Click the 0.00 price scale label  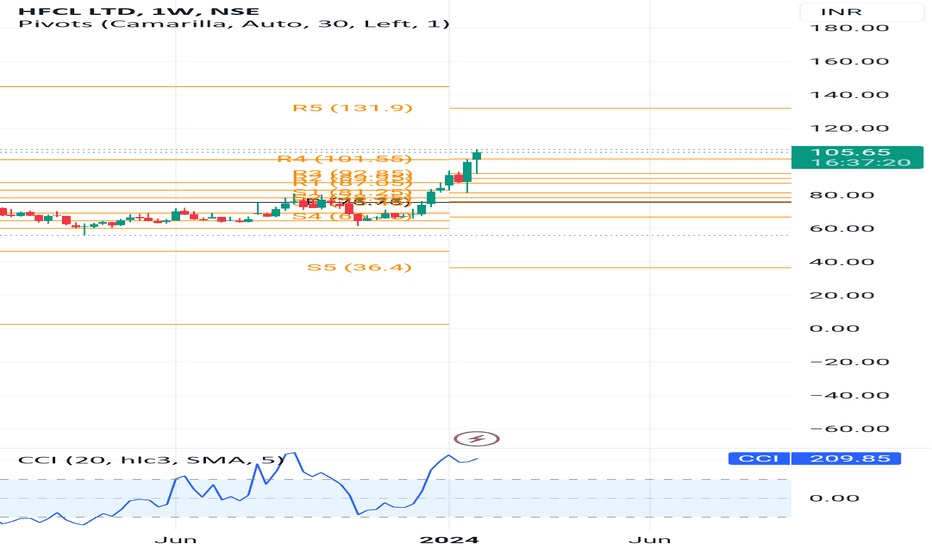tap(835, 328)
